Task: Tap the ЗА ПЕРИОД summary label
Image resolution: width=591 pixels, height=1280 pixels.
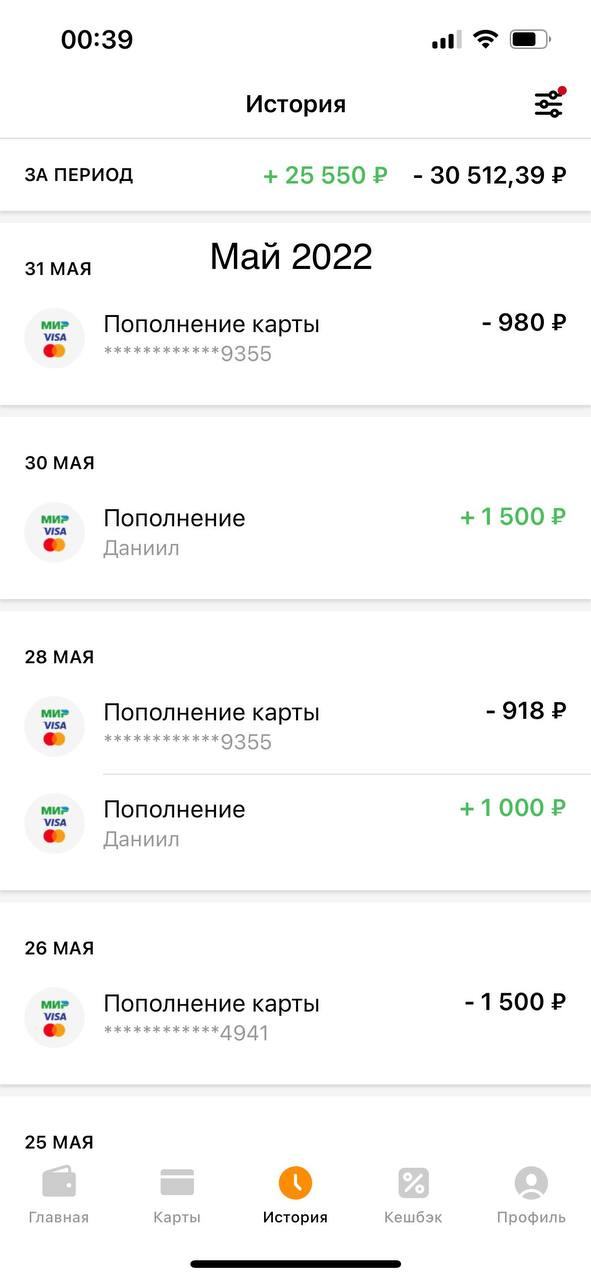Action: tap(79, 175)
